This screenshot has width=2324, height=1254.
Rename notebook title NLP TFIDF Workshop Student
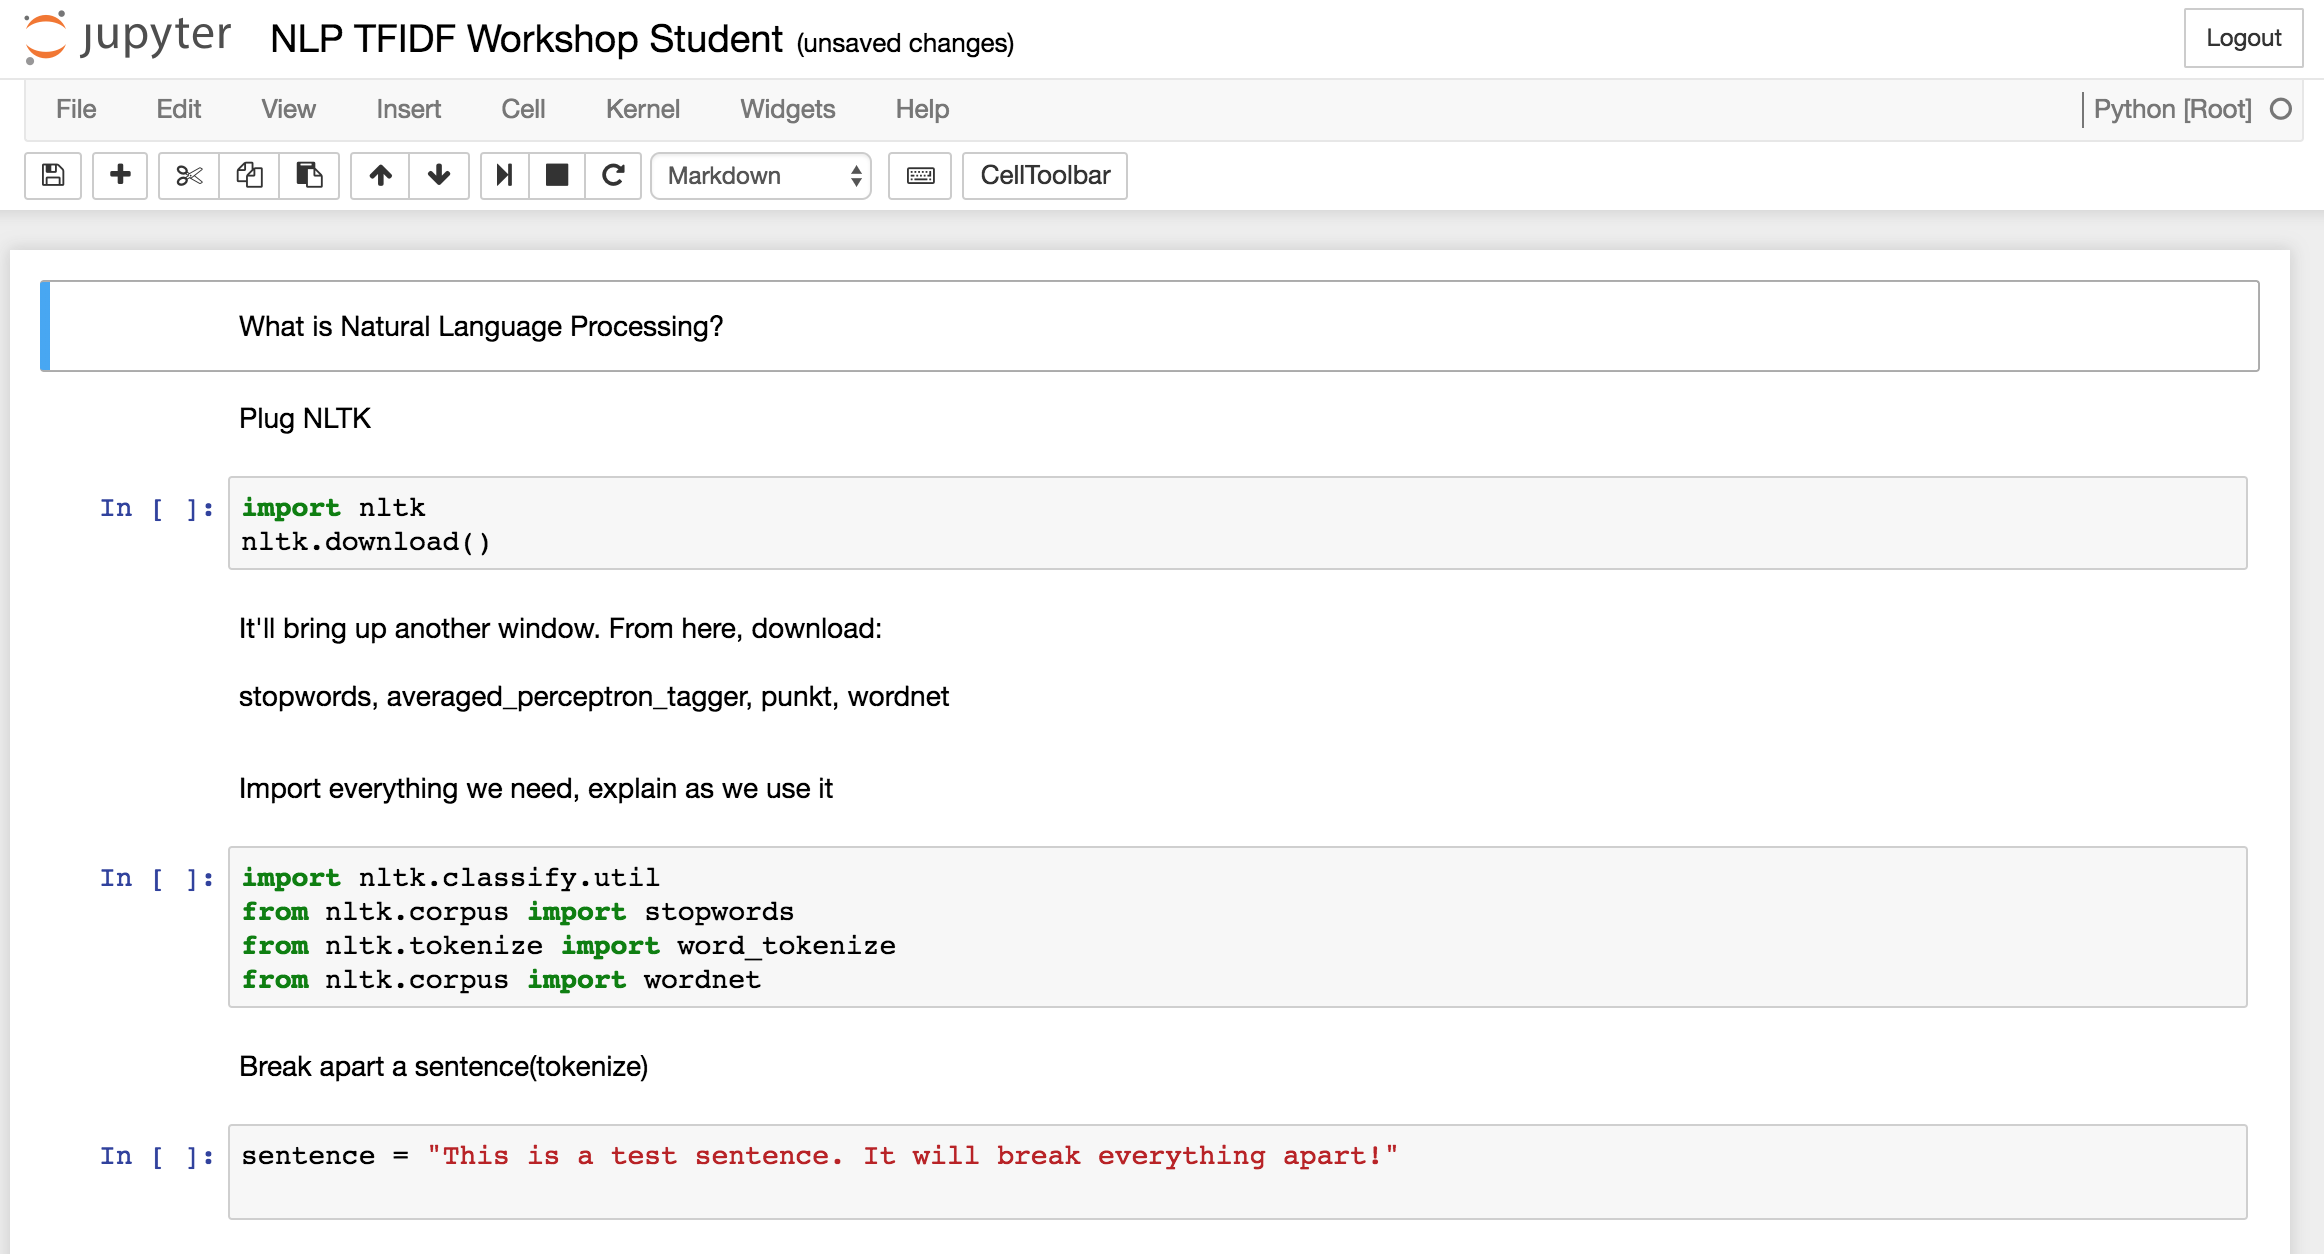pos(526,39)
